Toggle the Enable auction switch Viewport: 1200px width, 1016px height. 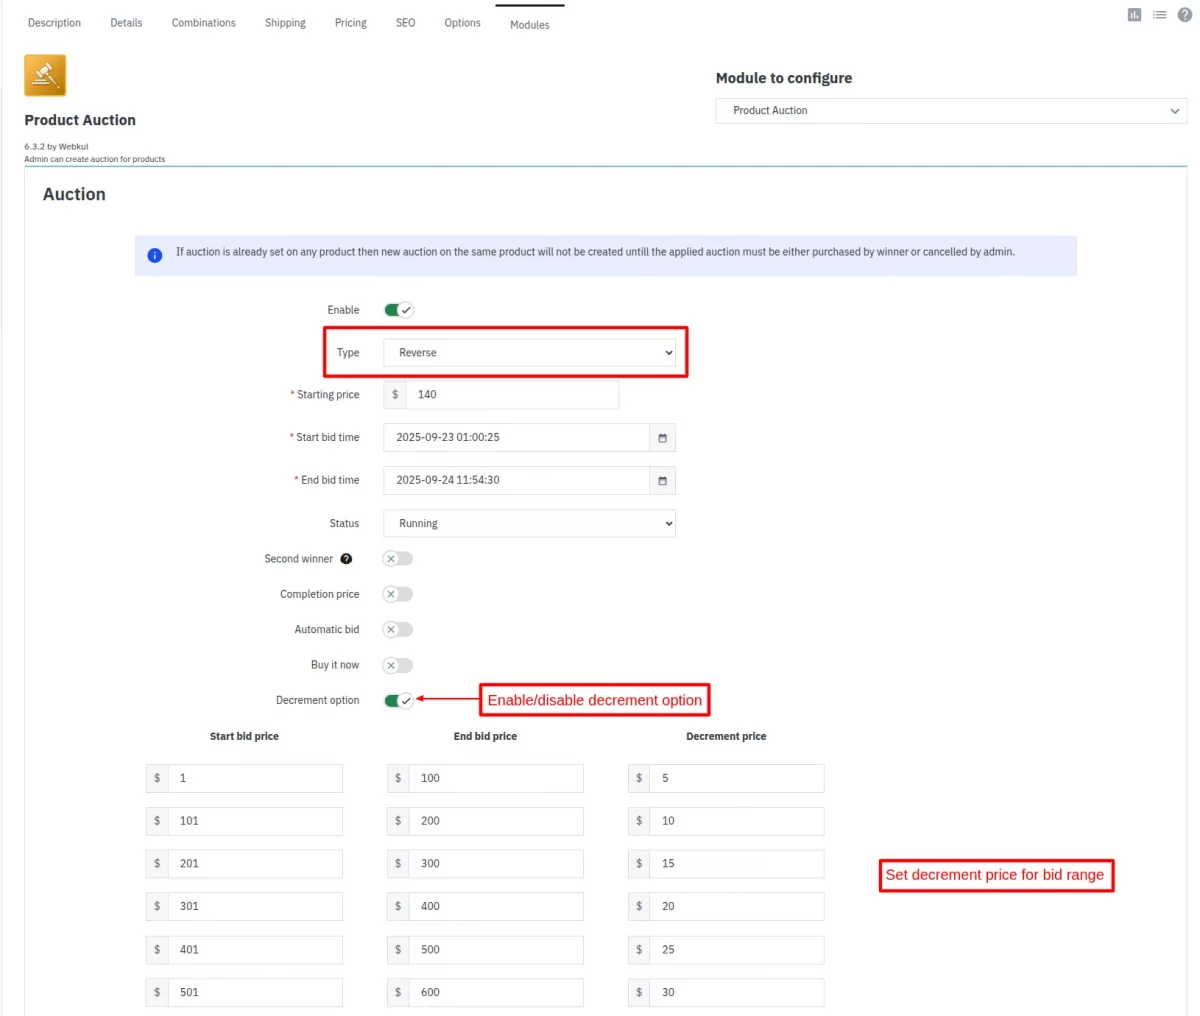[398, 310]
